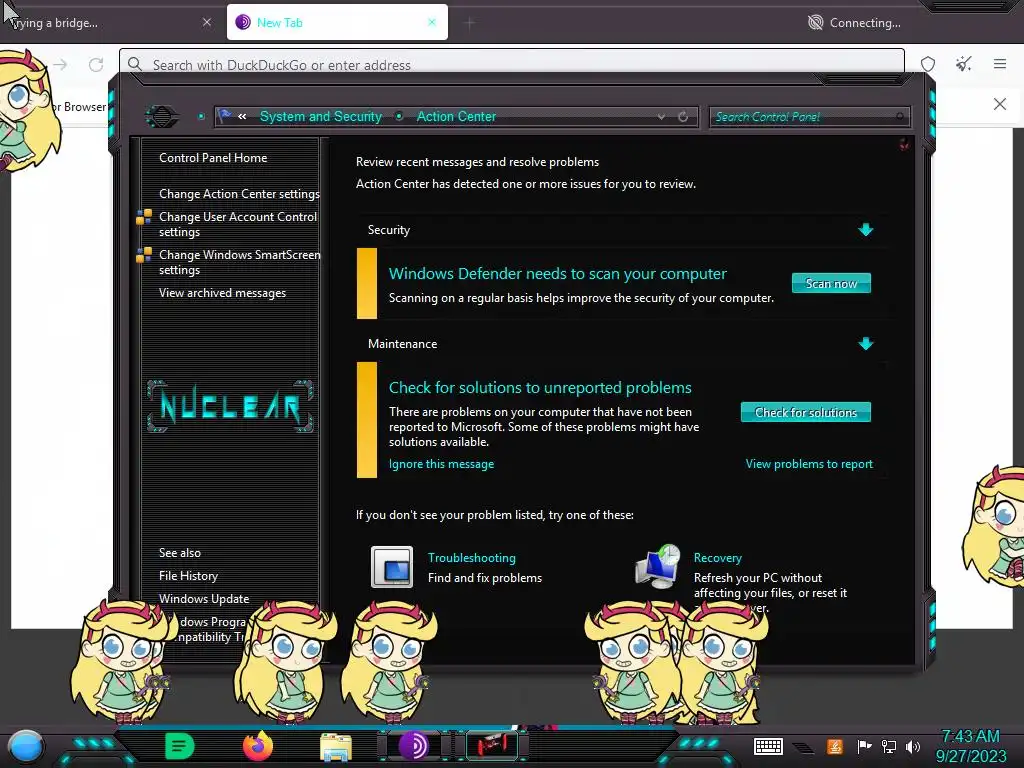Image resolution: width=1024 pixels, height=768 pixels.
Task: Open Windows Update under See also
Action: coord(204,598)
